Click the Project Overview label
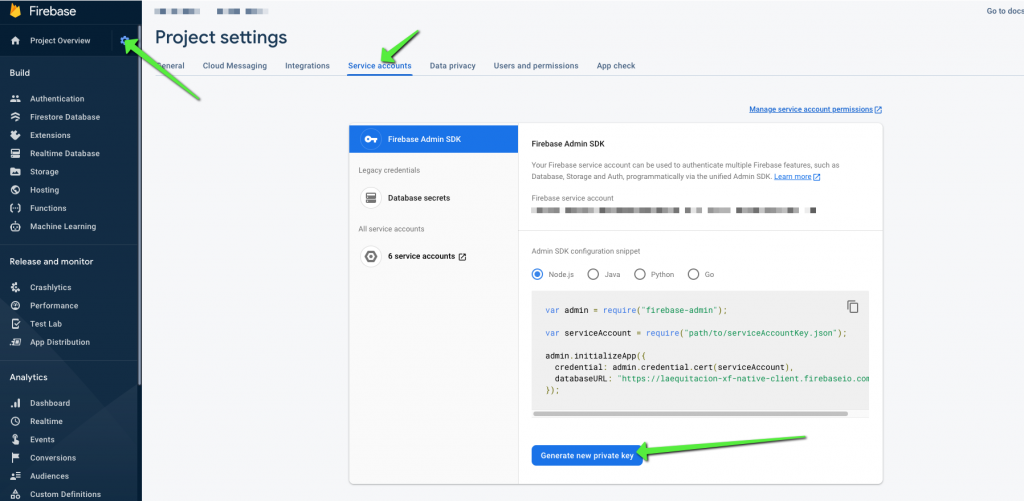The width and height of the screenshot is (1024, 501). coord(60,40)
